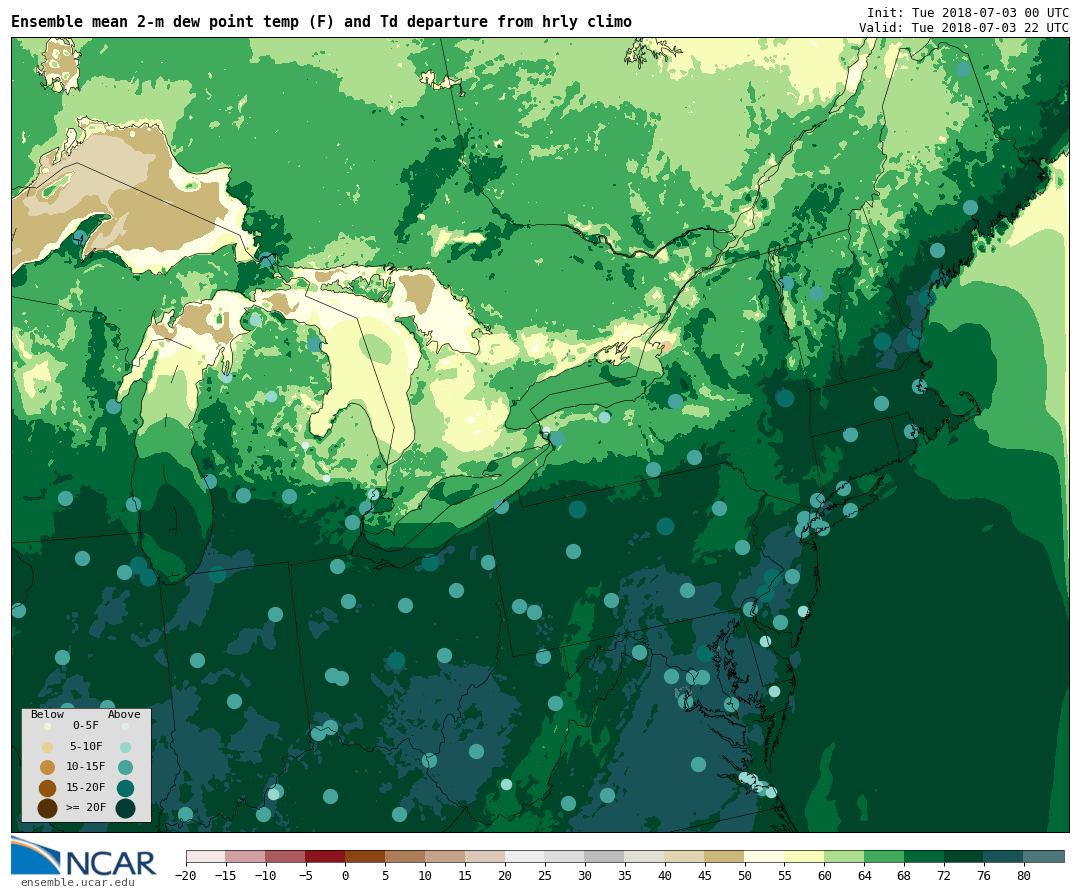The image size is (1080, 895).
Task: Click the dark teal swatch between 76 and 80
Action: click(x=1005, y=856)
